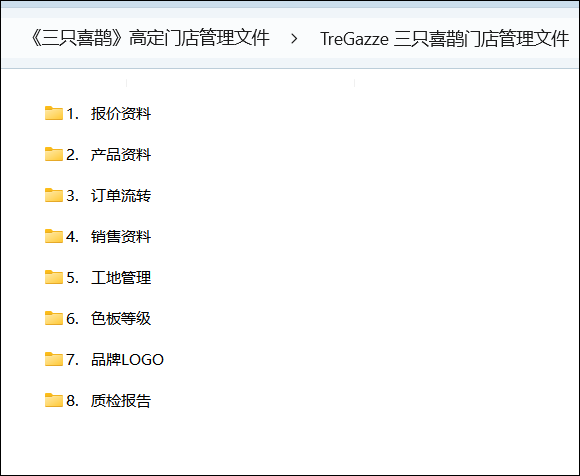Select the 色板等级 folder name
Image resolution: width=580 pixels, height=476 pixels.
coord(121,319)
